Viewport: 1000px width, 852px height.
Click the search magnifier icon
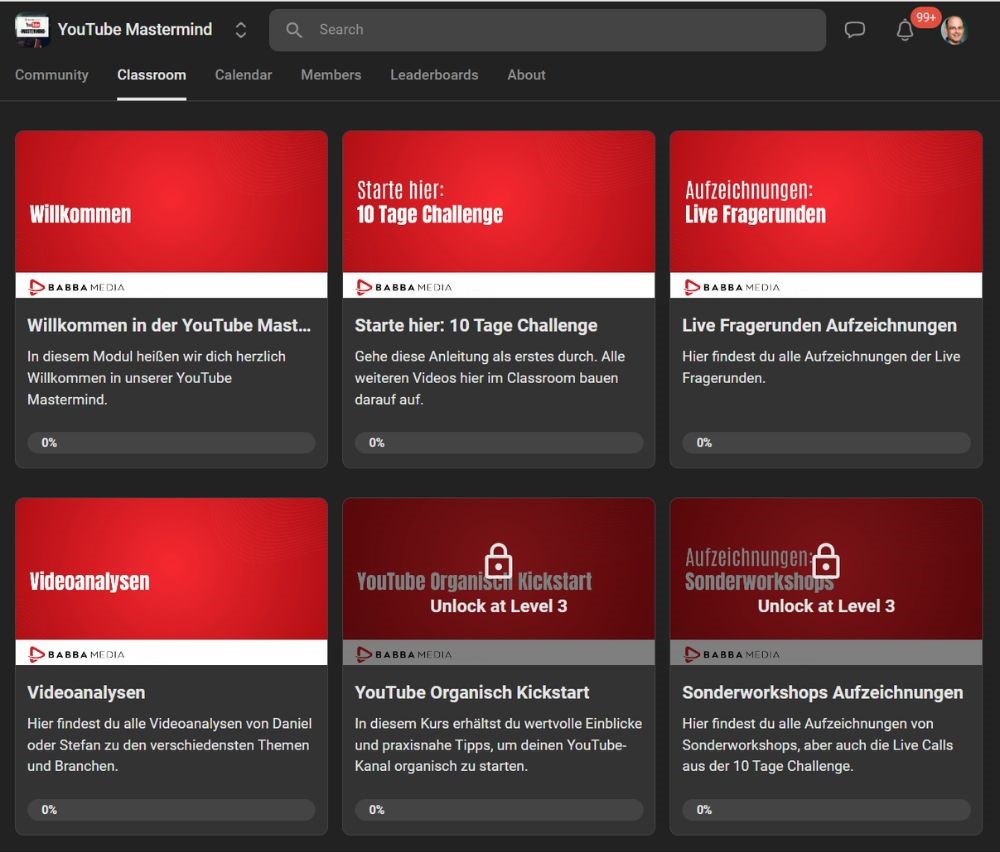pos(293,30)
